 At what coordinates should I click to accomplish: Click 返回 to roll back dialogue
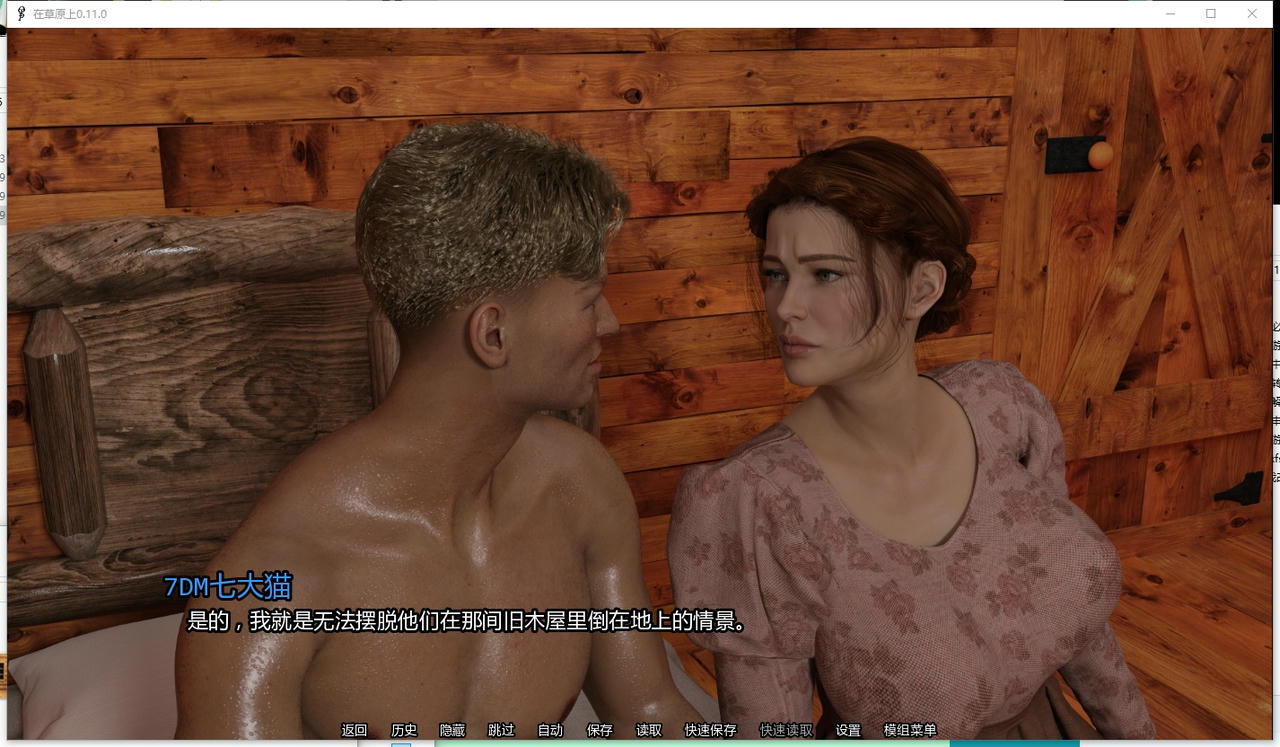coord(355,730)
